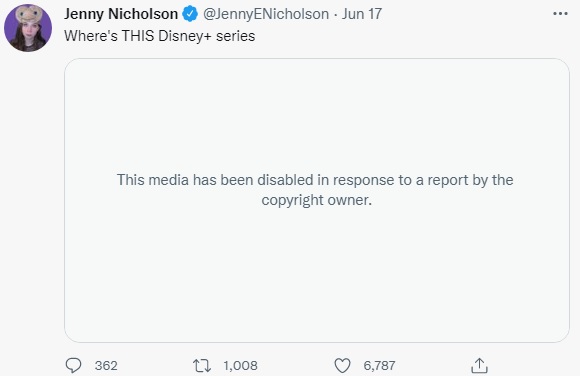Click the tweet text about Disney+ series
The image size is (580, 376).
click(x=159, y=36)
